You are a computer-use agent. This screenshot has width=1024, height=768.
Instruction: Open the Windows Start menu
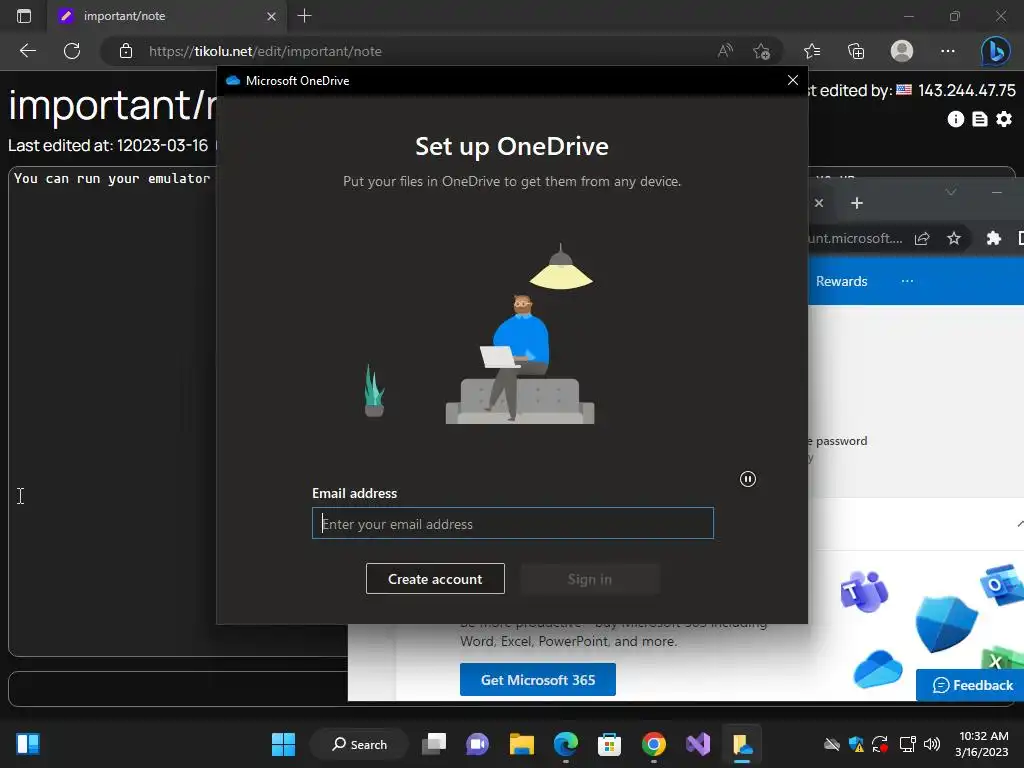coord(283,744)
